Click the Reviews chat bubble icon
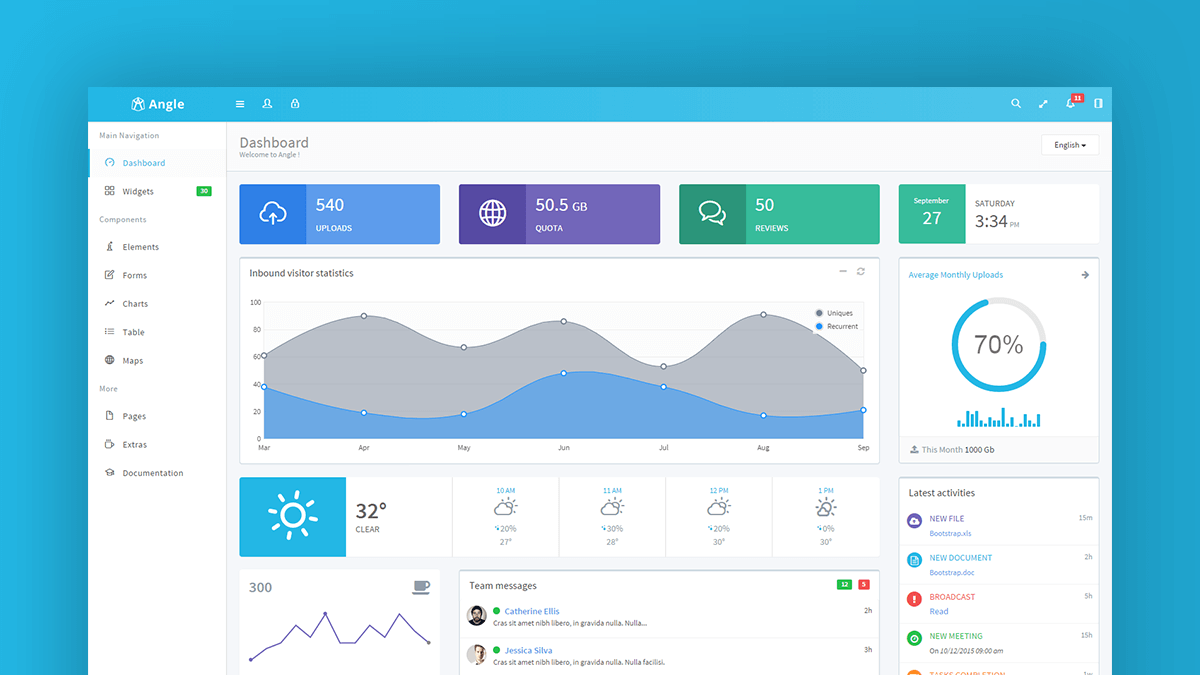This screenshot has width=1200, height=675. (712, 213)
